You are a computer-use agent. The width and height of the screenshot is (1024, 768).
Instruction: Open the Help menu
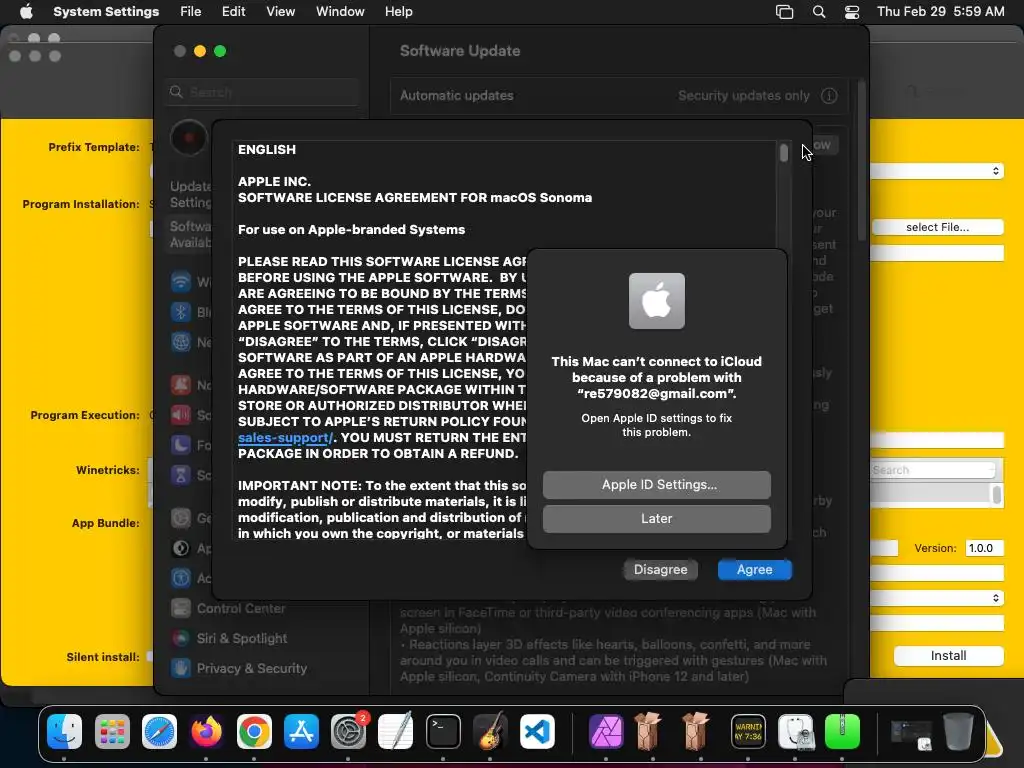pos(398,12)
